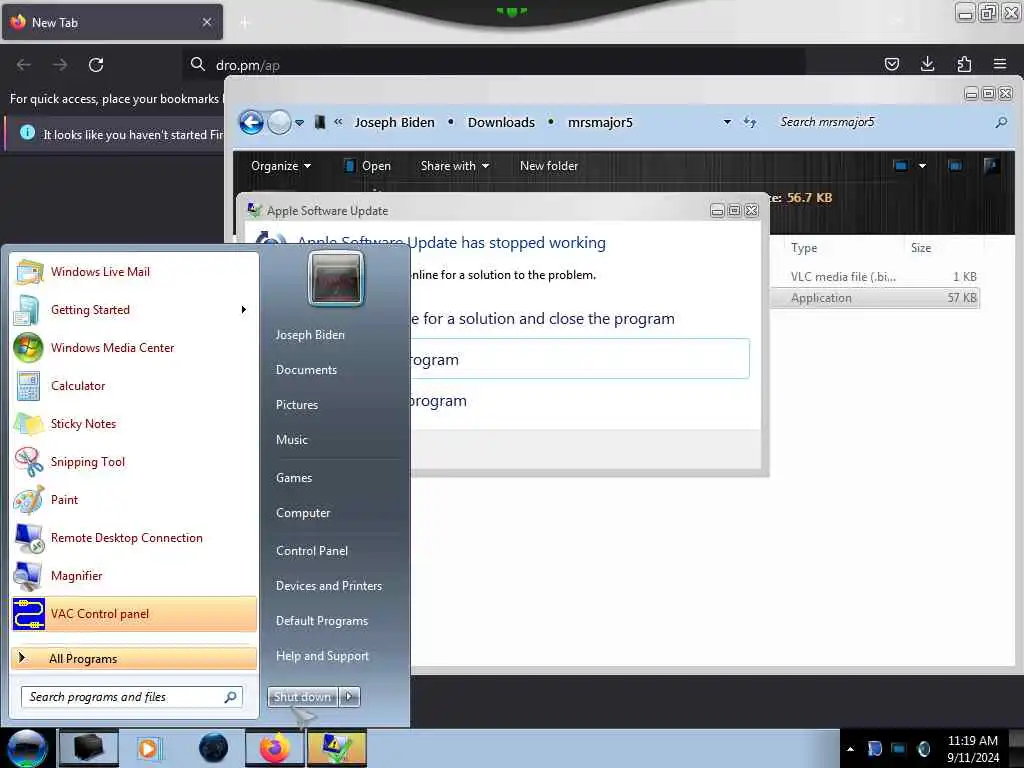The height and width of the screenshot is (768, 1024).
Task: Click Firefox address bar with dro.pm
Action: [x=496, y=65]
